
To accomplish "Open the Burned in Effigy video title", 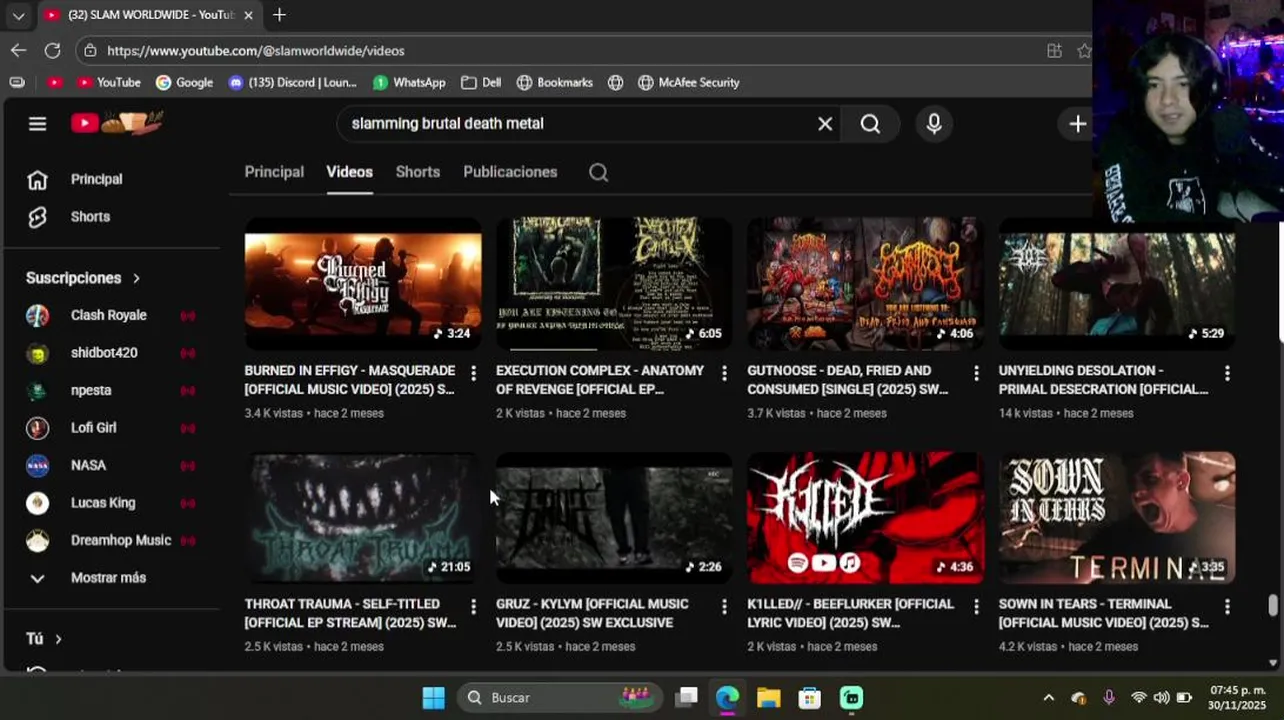I will [x=350, y=380].
